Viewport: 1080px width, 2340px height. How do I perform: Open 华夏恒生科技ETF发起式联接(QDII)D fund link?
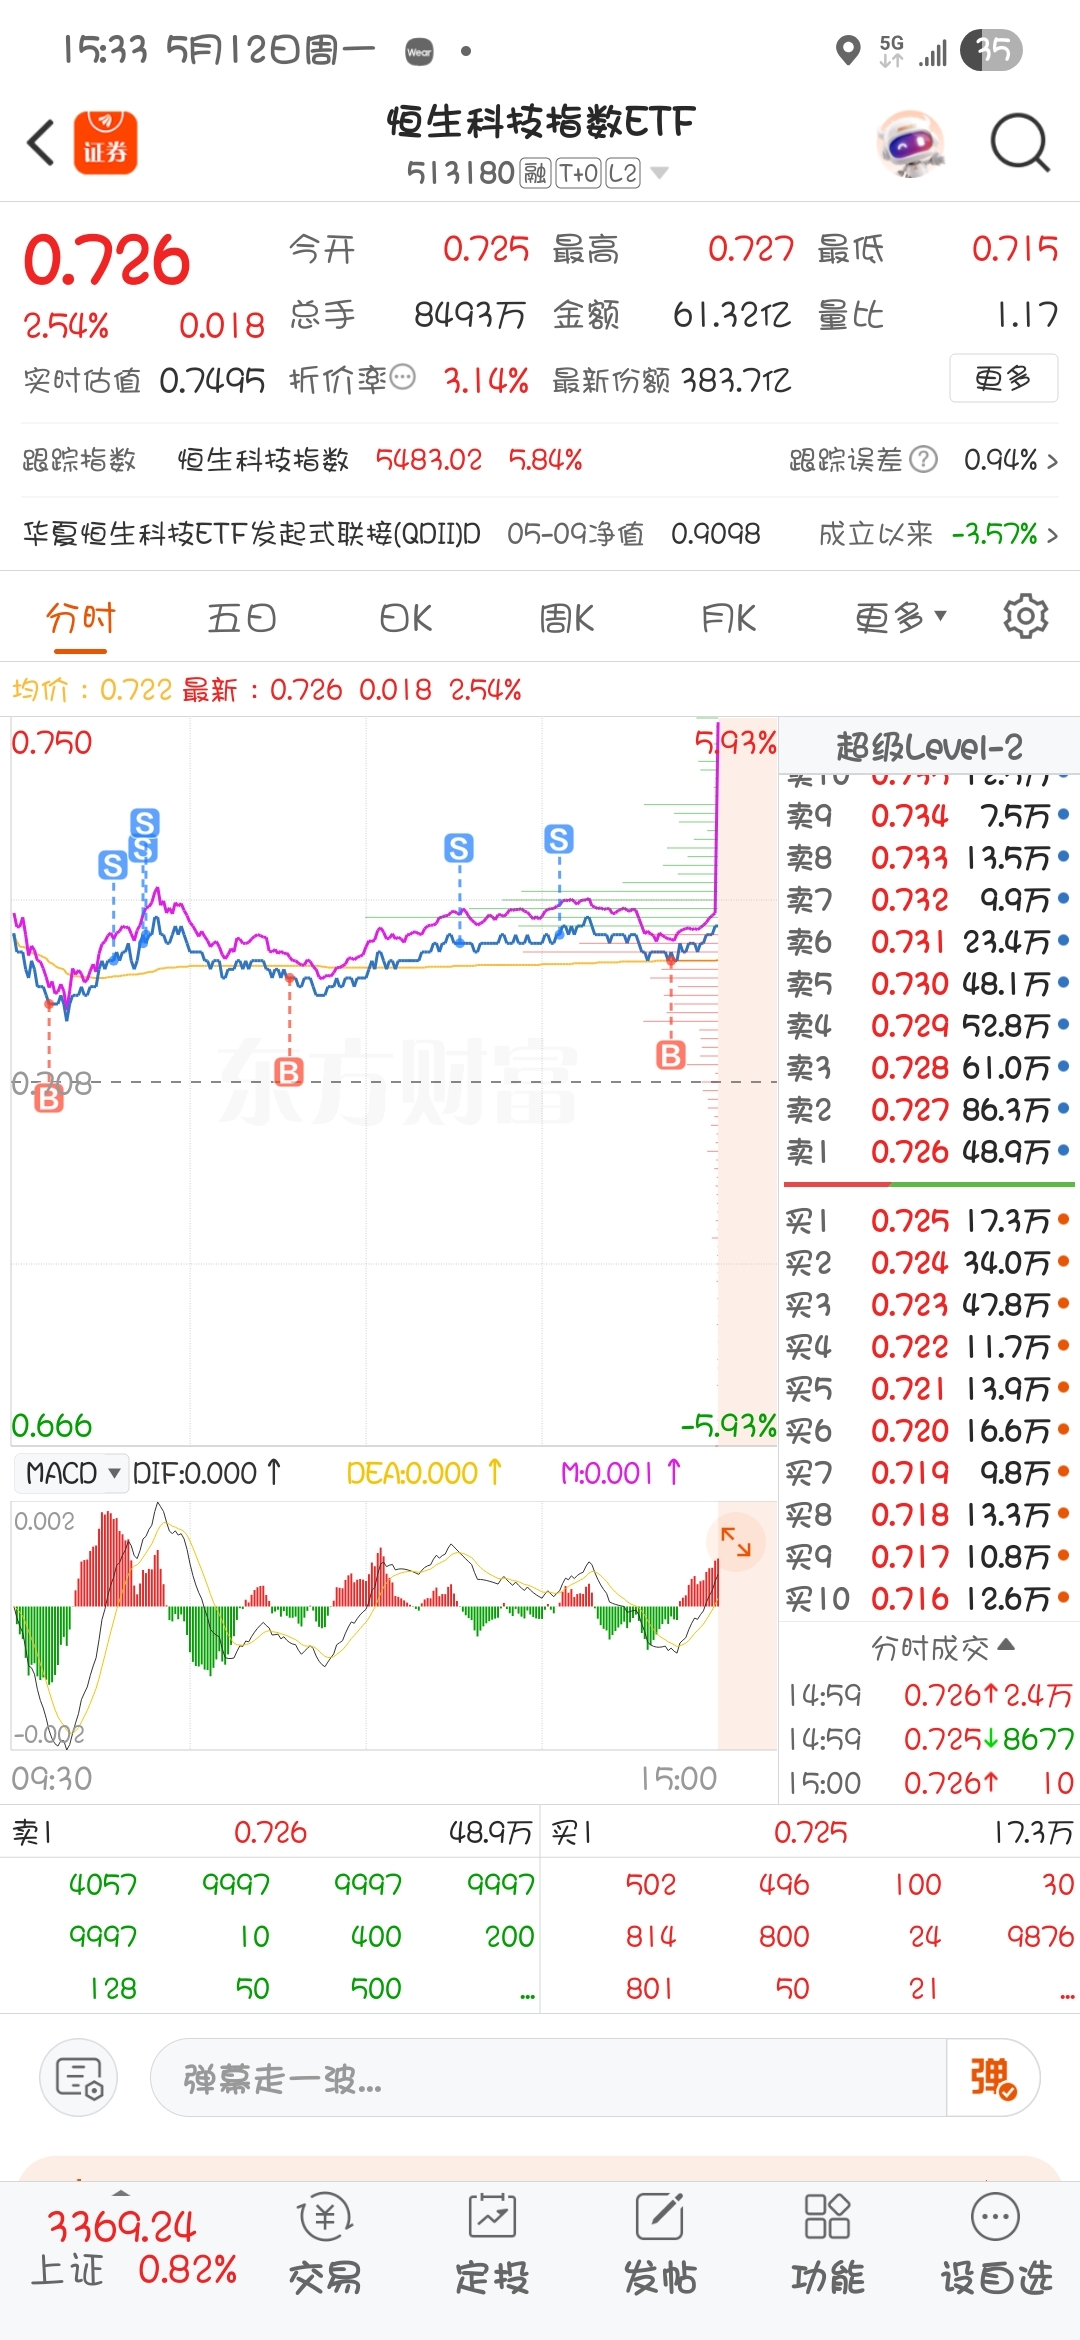pos(252,534)
